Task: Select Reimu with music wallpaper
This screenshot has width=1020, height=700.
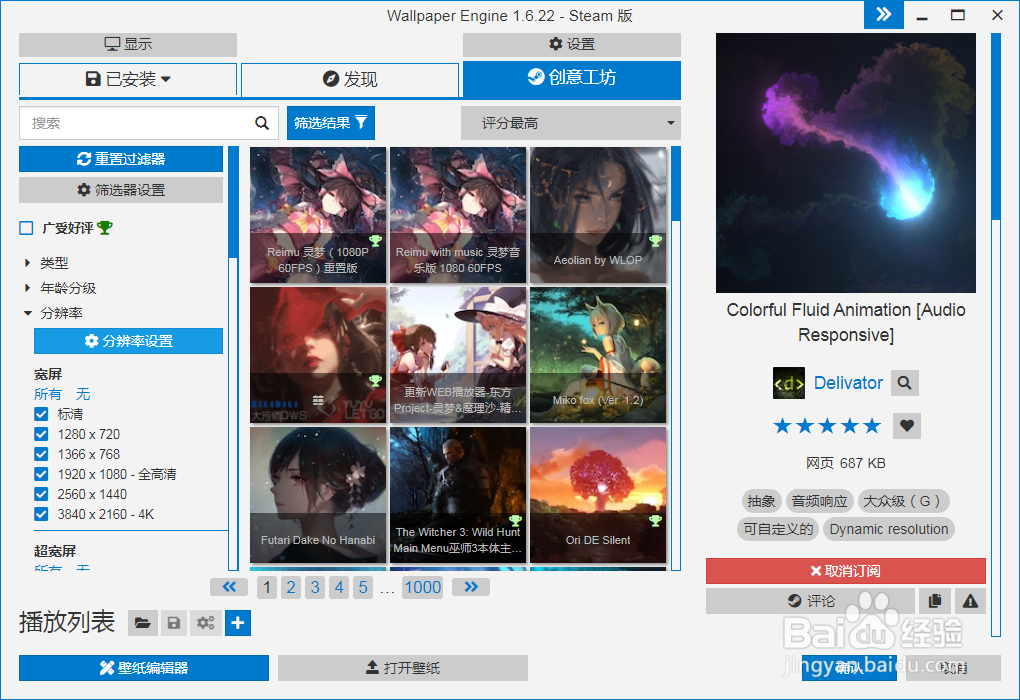Action: click(458, 215)
